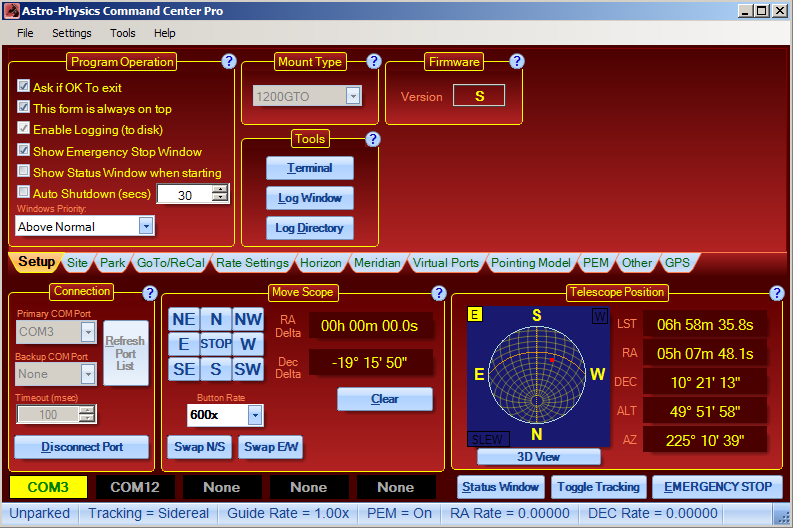Move scope to the NE
Viewport: 793px width, 528px height.
(x=184, y=319)
